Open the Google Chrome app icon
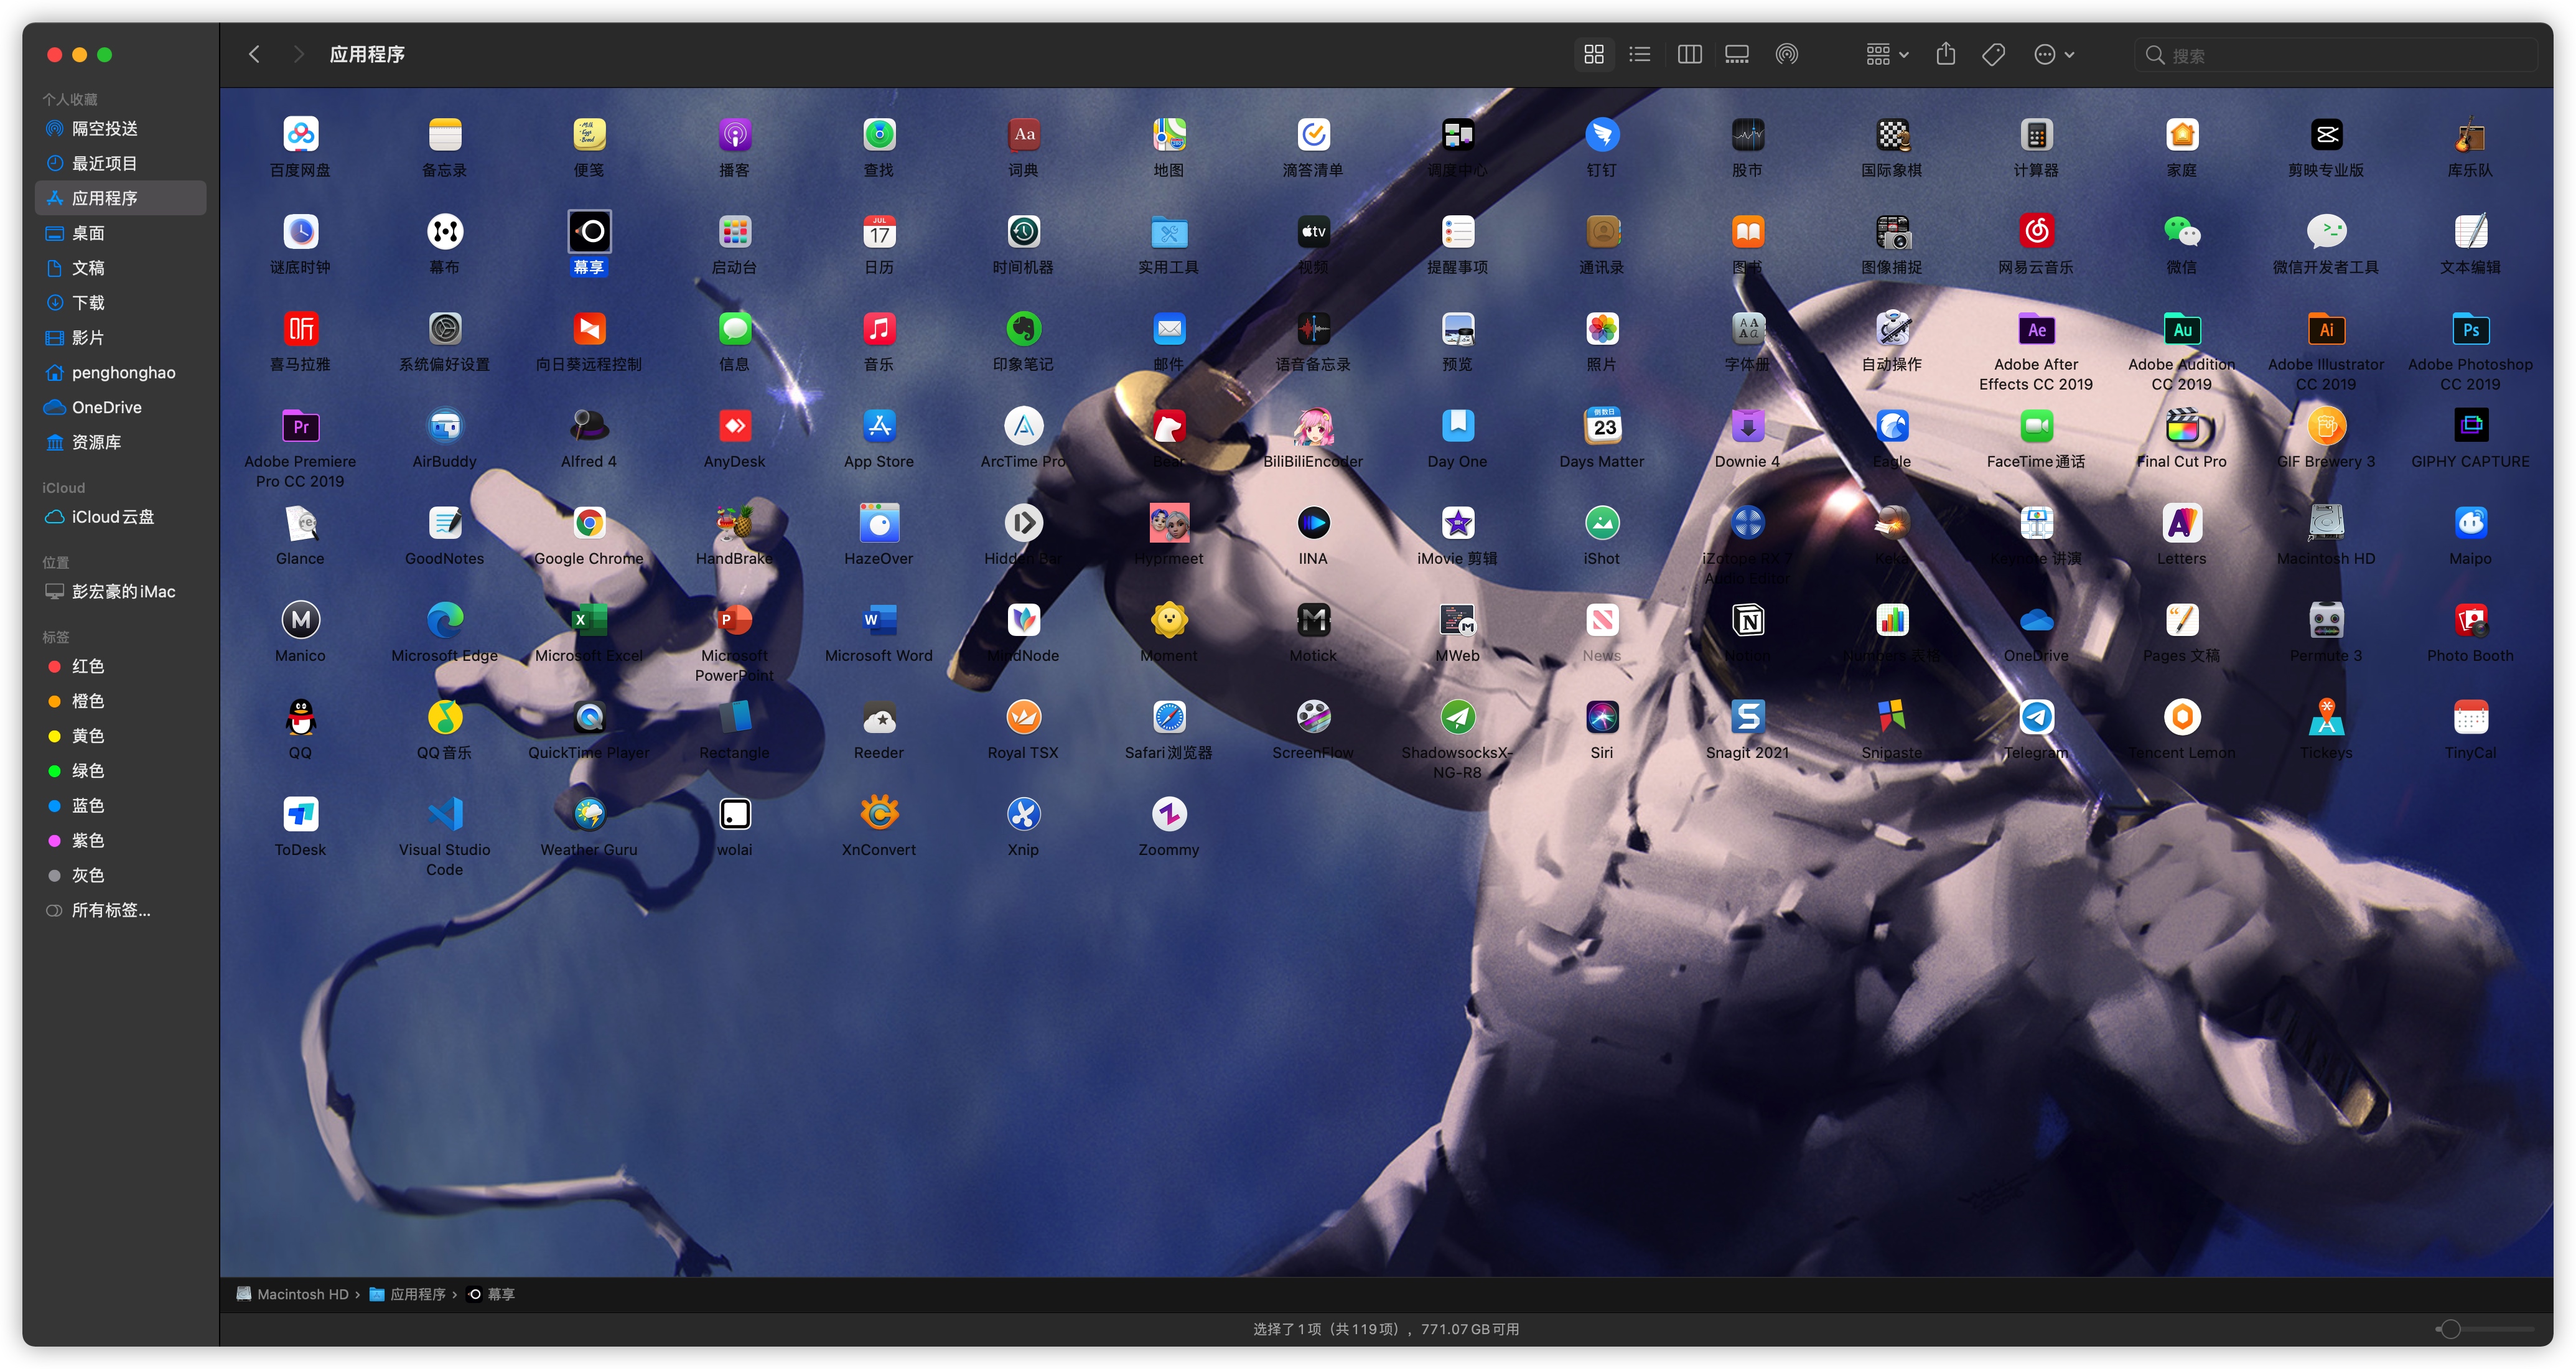 coord(589,524)
